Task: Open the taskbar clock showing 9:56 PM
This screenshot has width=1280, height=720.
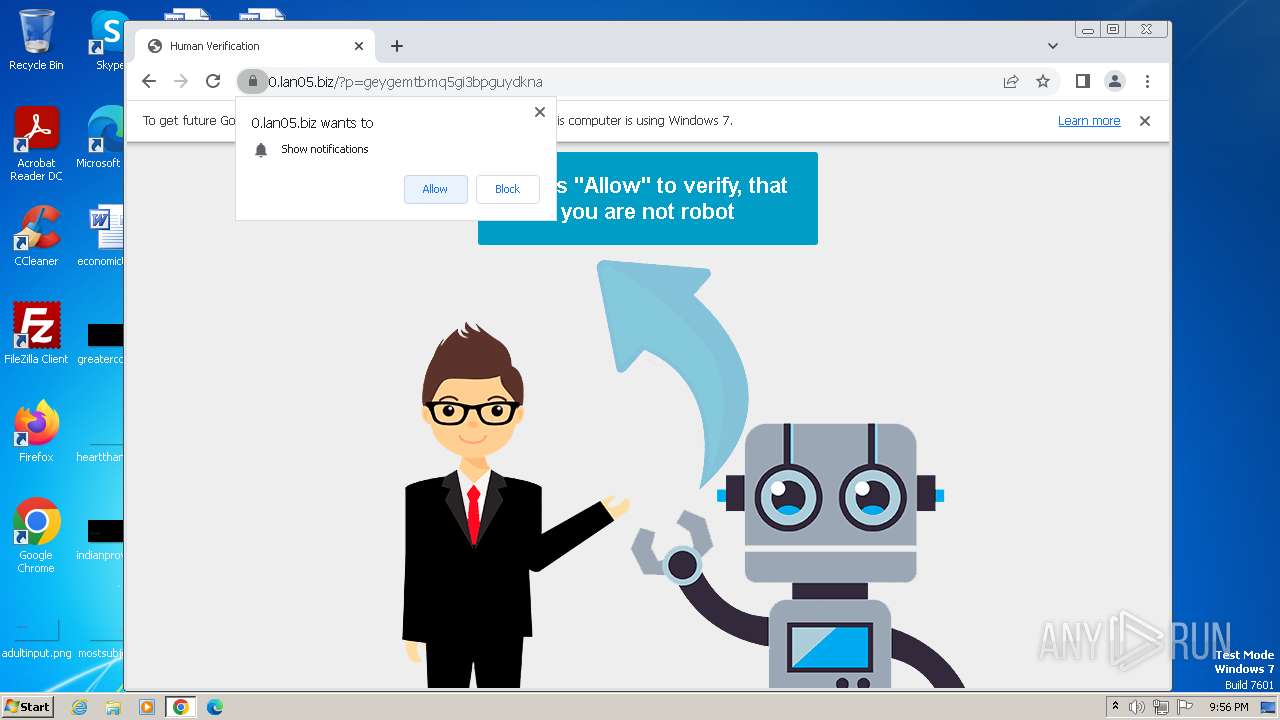Action: click(1228, 707)
